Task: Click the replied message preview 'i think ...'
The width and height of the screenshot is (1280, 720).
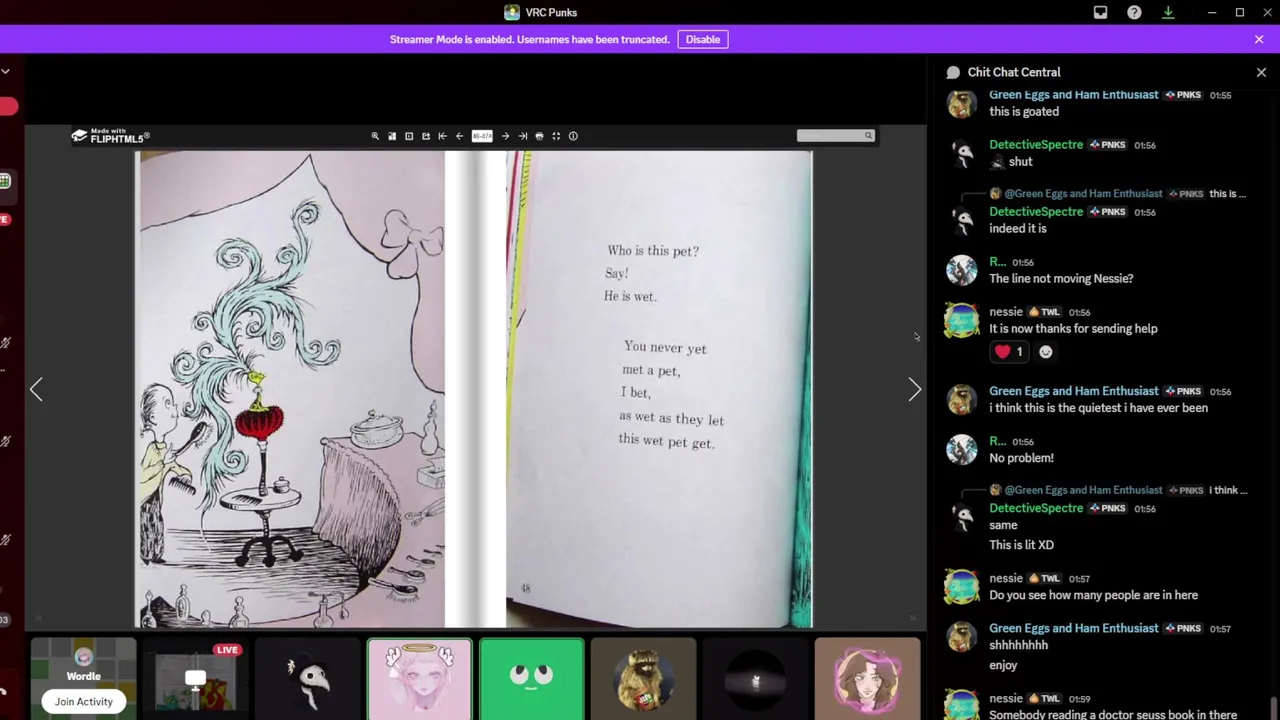Action: point(1227,490)
